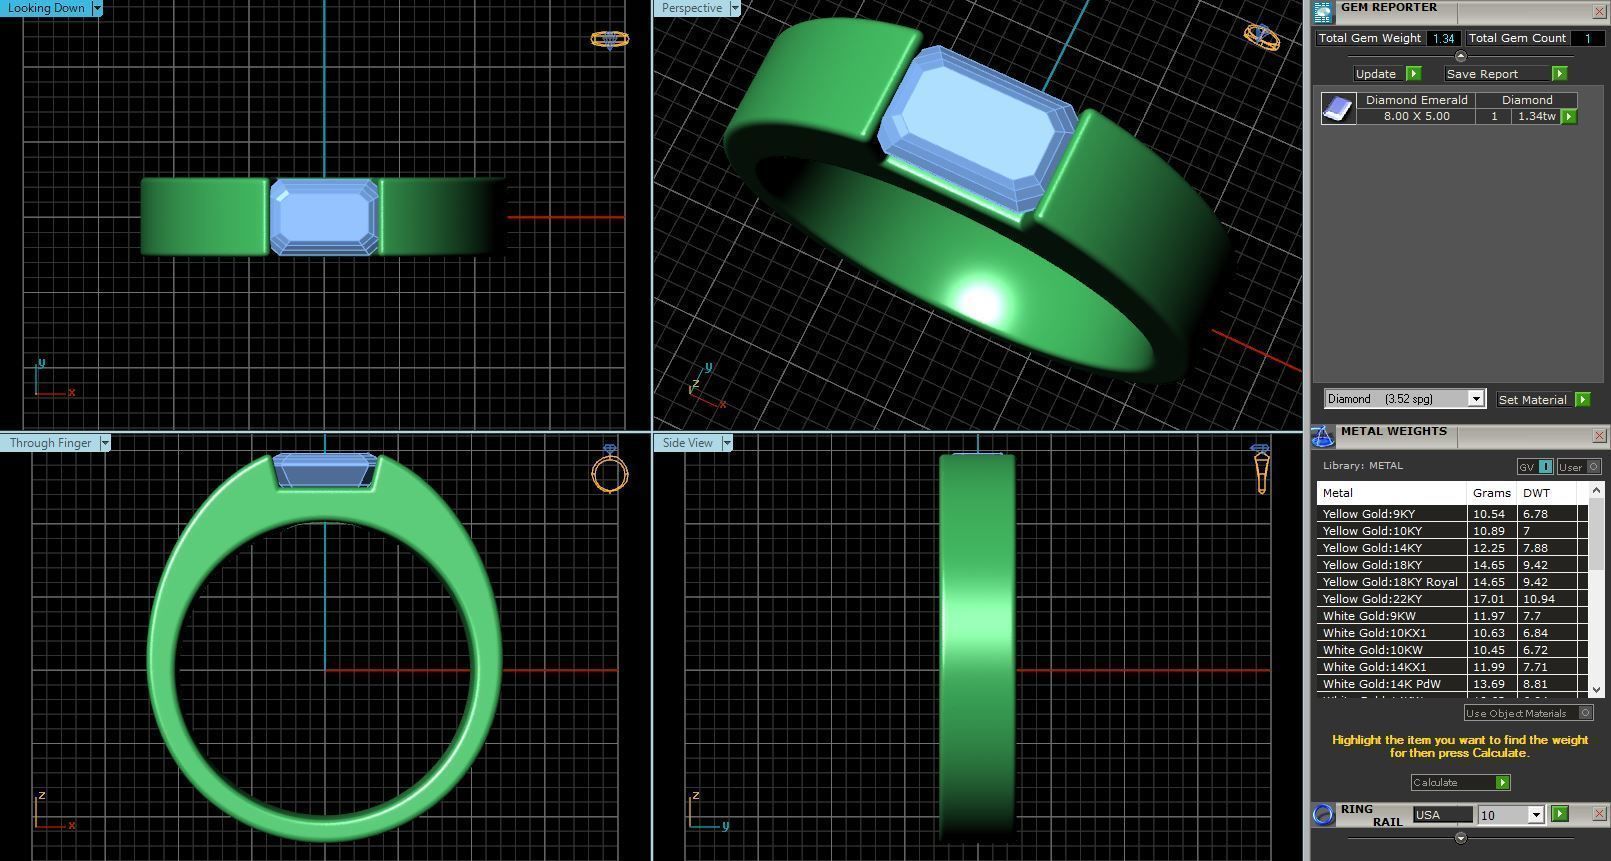Click scroll down arrow in metal list

[1596, 689]
